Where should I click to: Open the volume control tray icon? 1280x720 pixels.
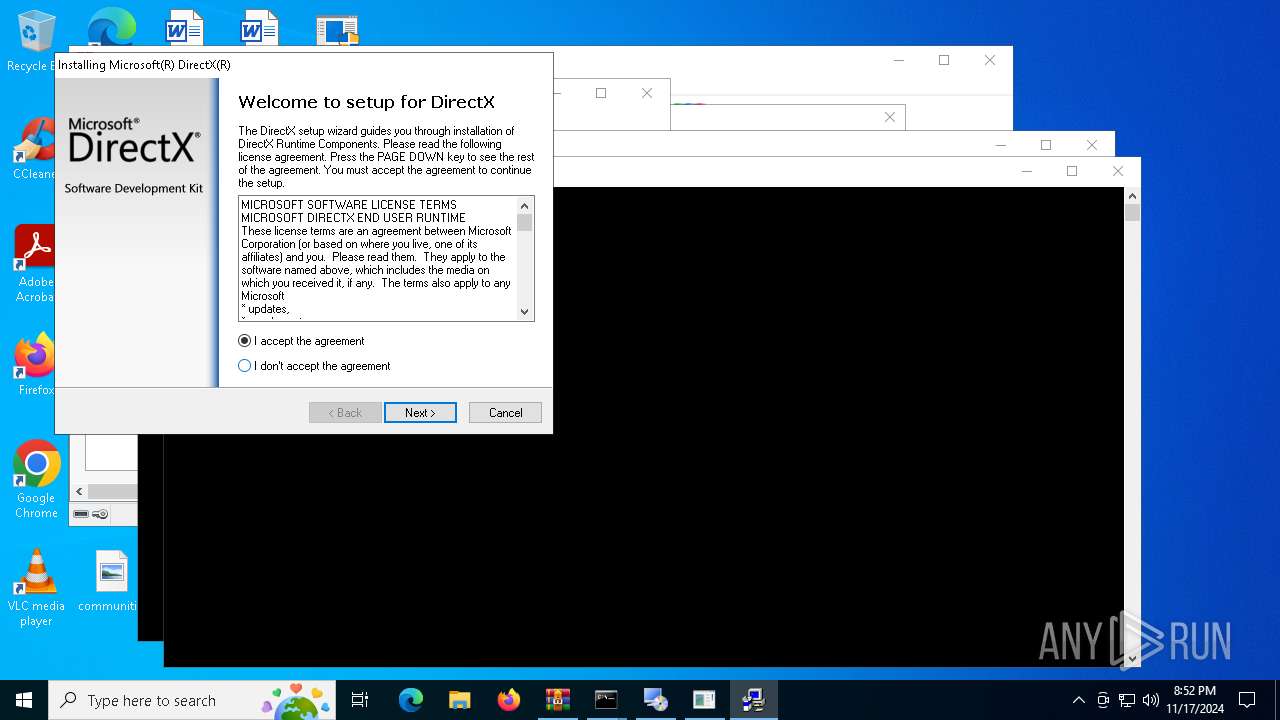point(1151,700)
